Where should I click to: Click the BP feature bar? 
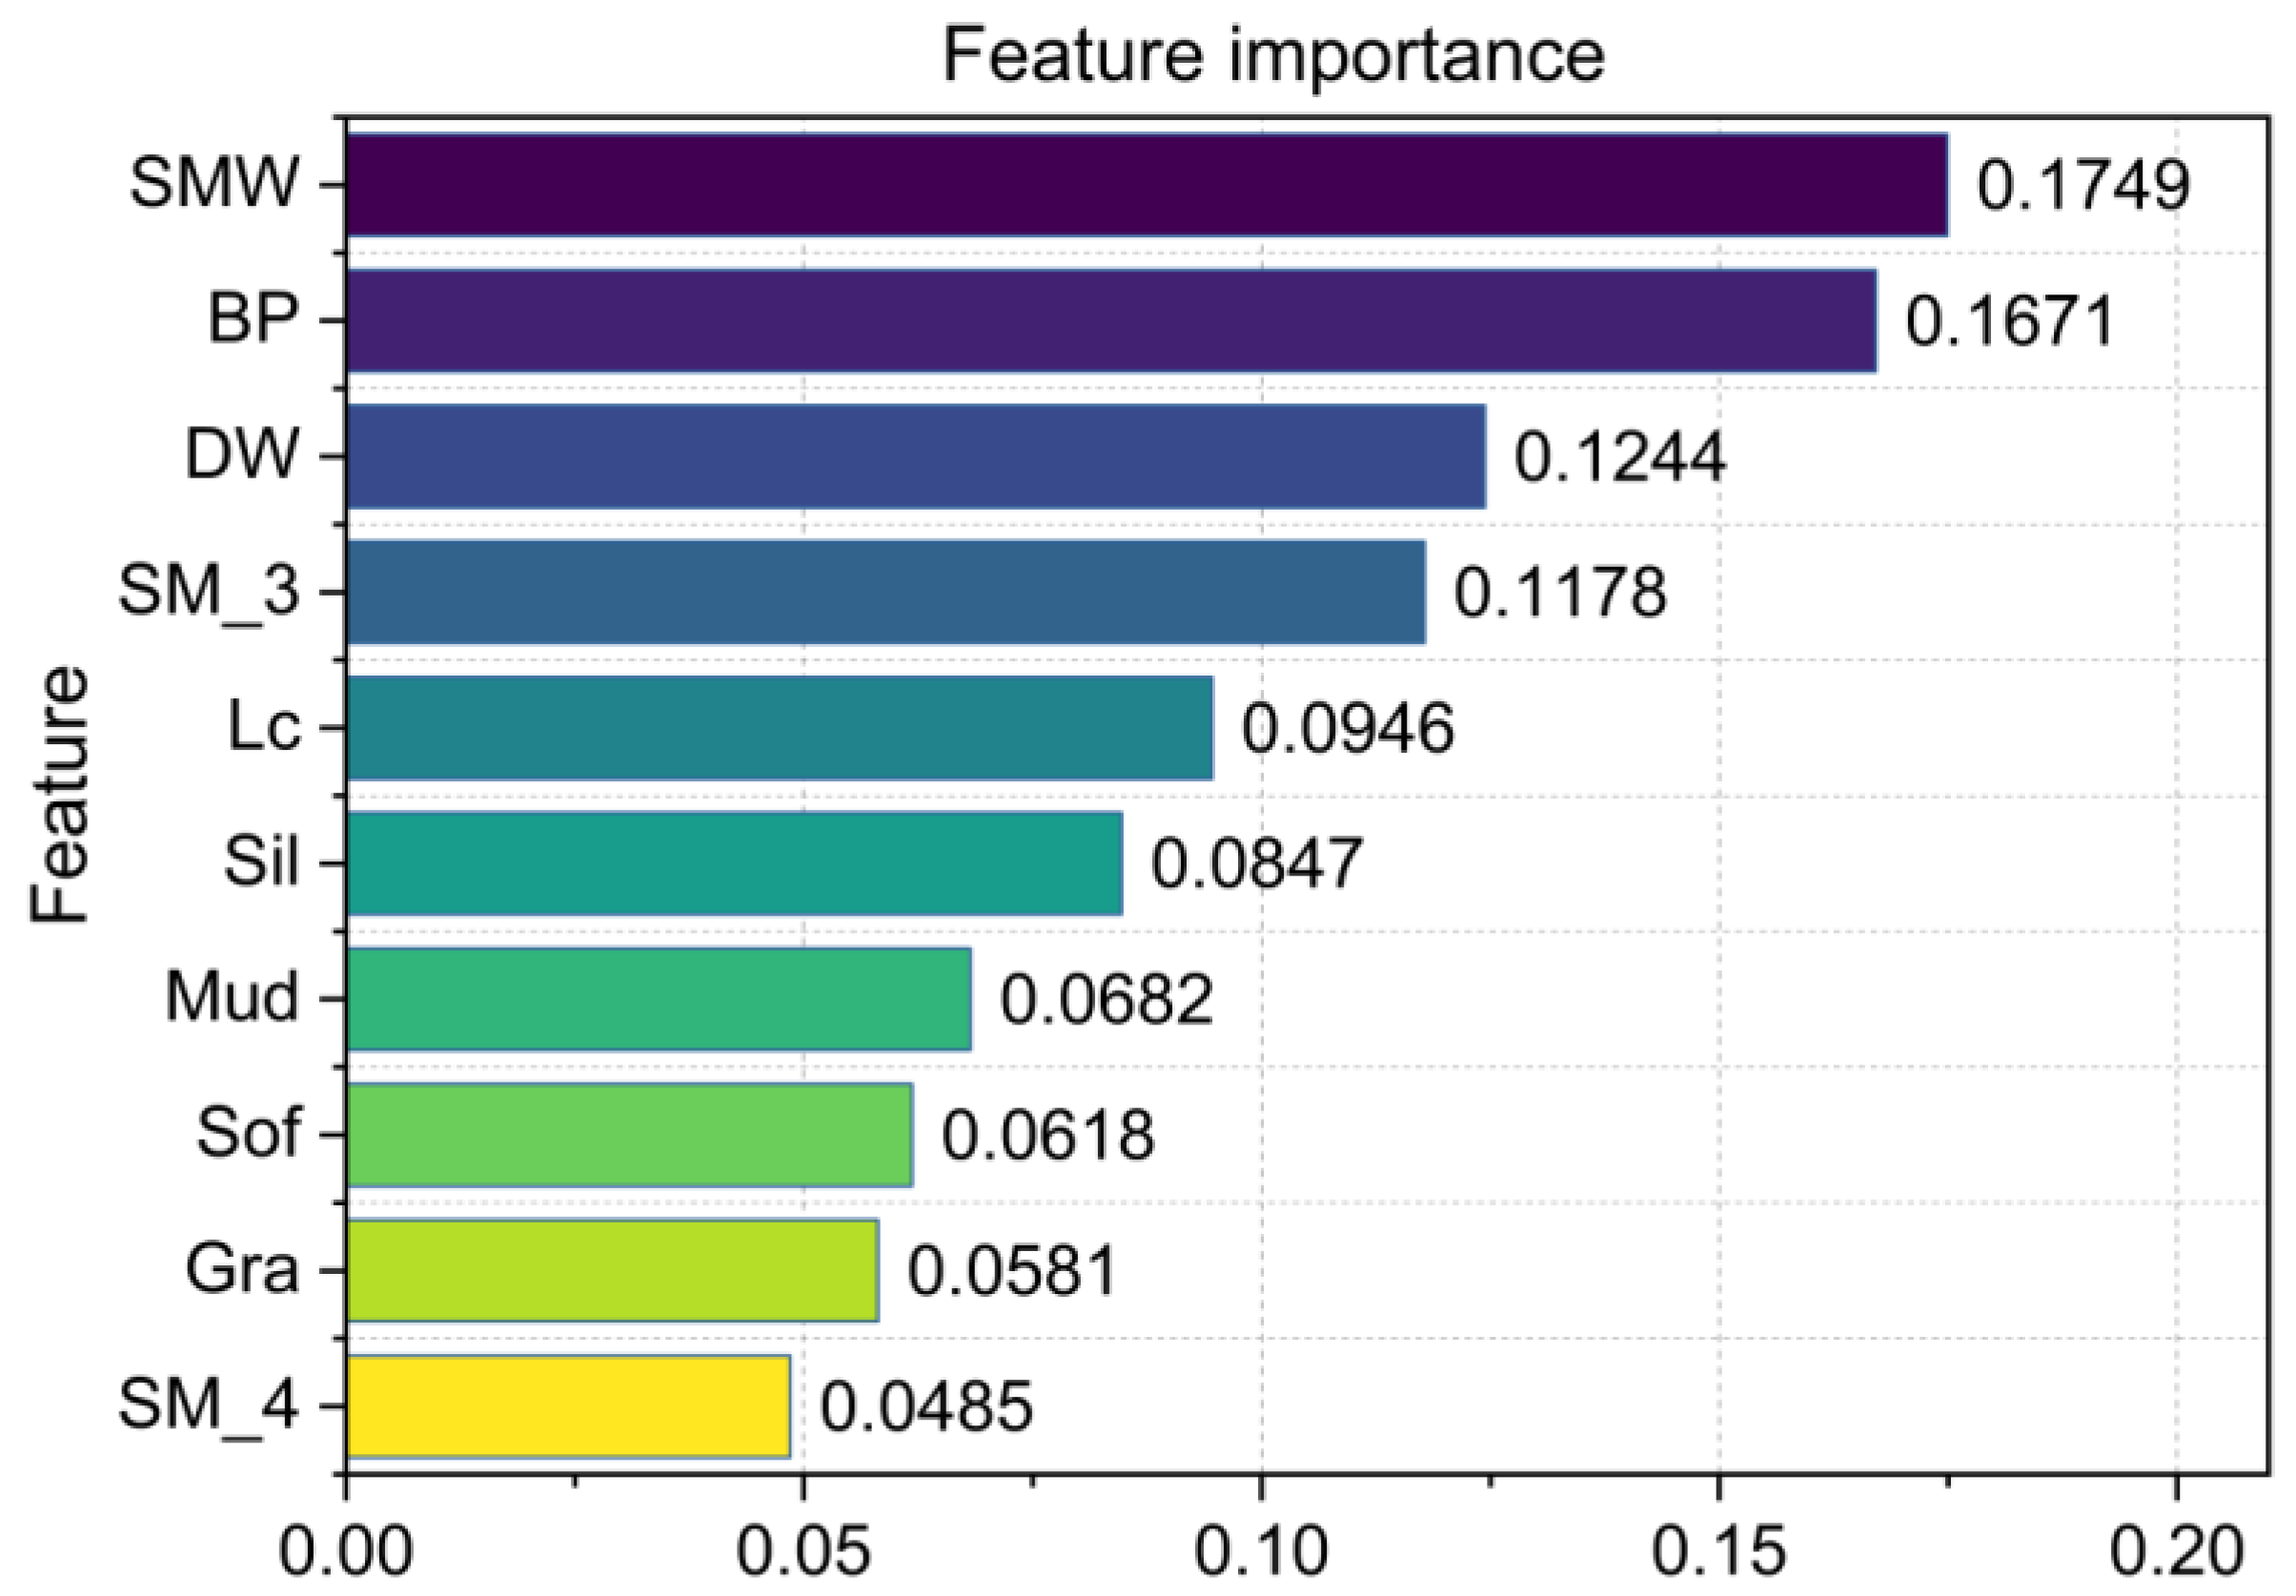click(x=1110, y=321)
